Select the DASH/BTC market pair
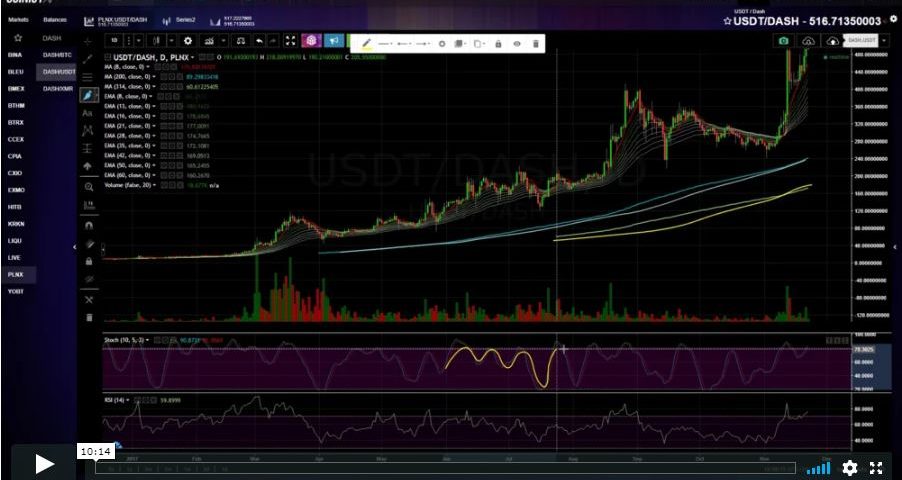The width and height of the screenshot is (902, 480). pyautogui.click(x=57, y=55)
